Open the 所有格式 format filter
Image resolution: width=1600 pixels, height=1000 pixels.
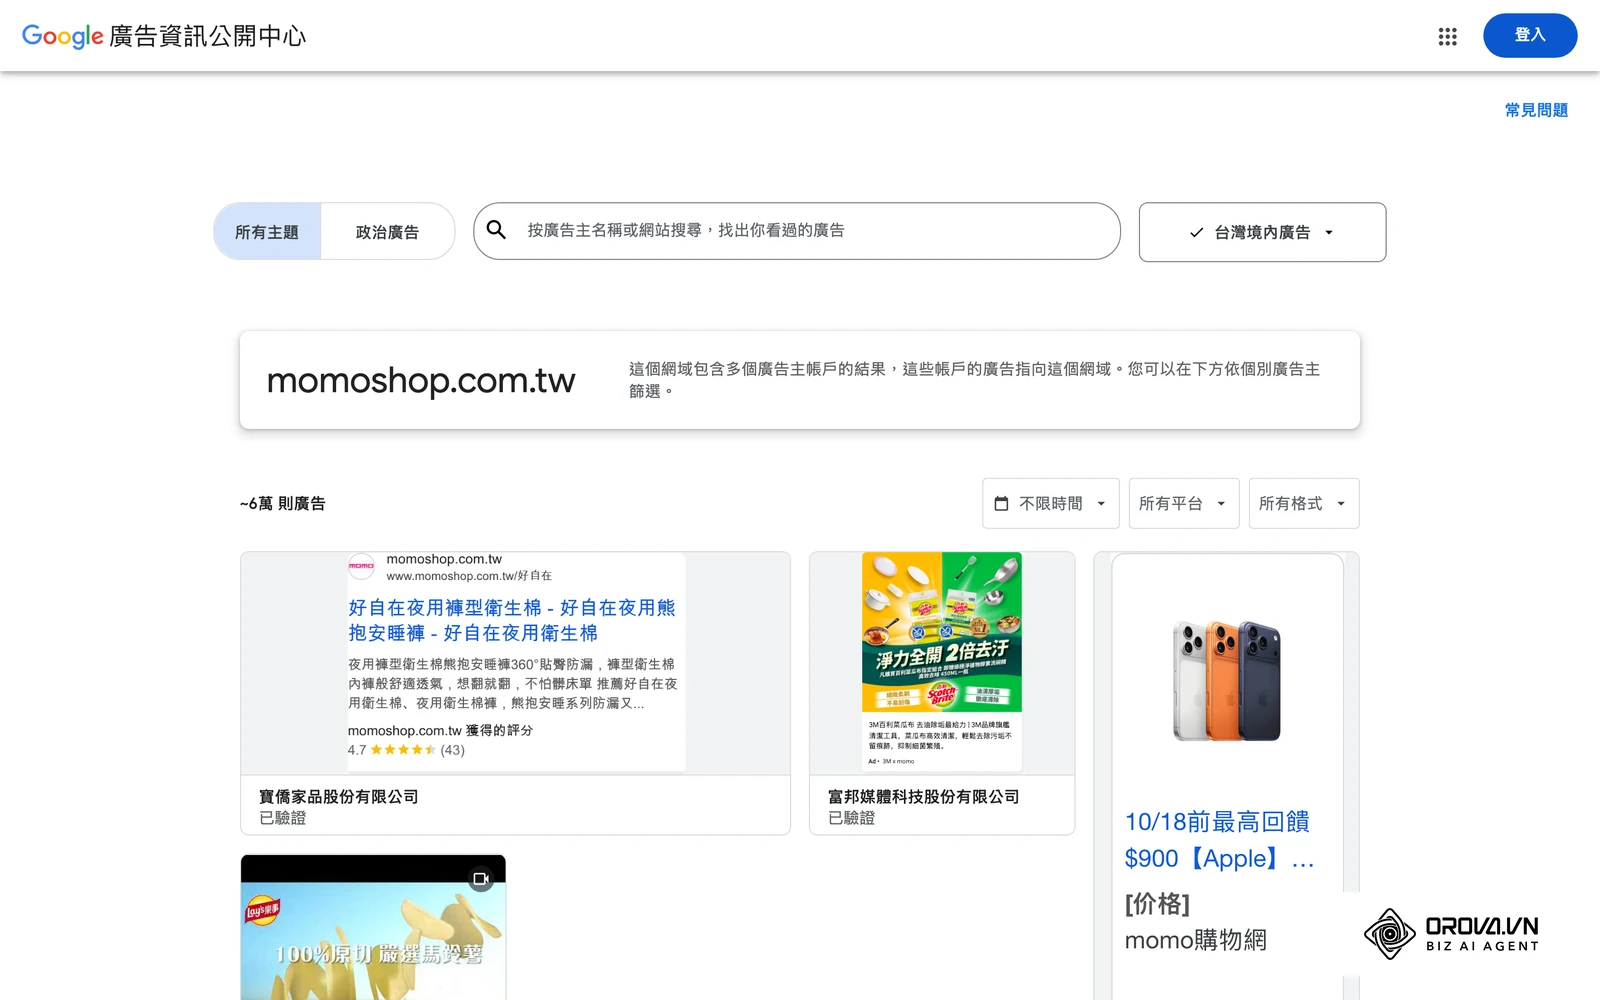(1304, 503)
